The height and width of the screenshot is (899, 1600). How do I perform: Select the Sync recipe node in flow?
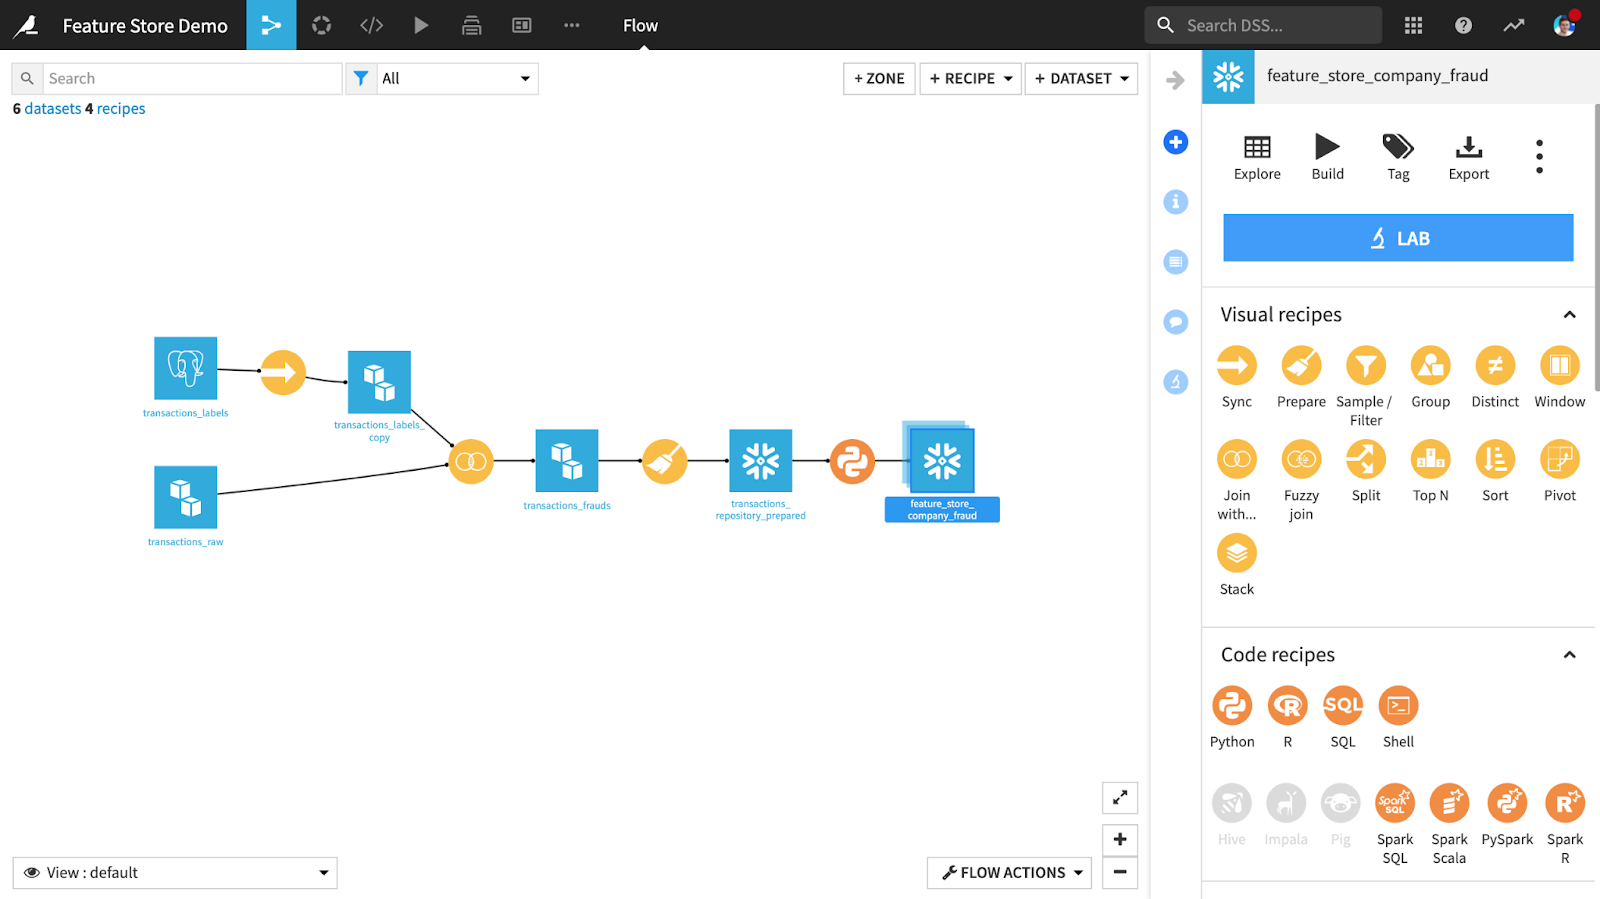pos(283,372)
